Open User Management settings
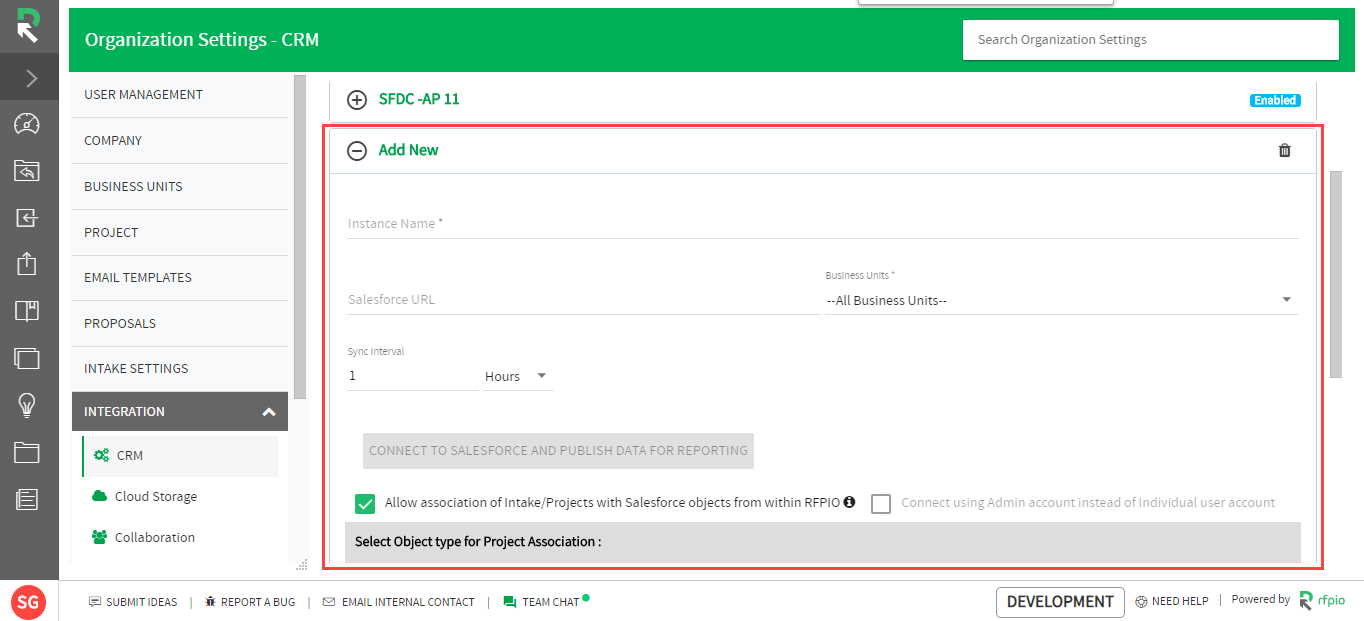 pyautogui.click(x=180, y=95)
